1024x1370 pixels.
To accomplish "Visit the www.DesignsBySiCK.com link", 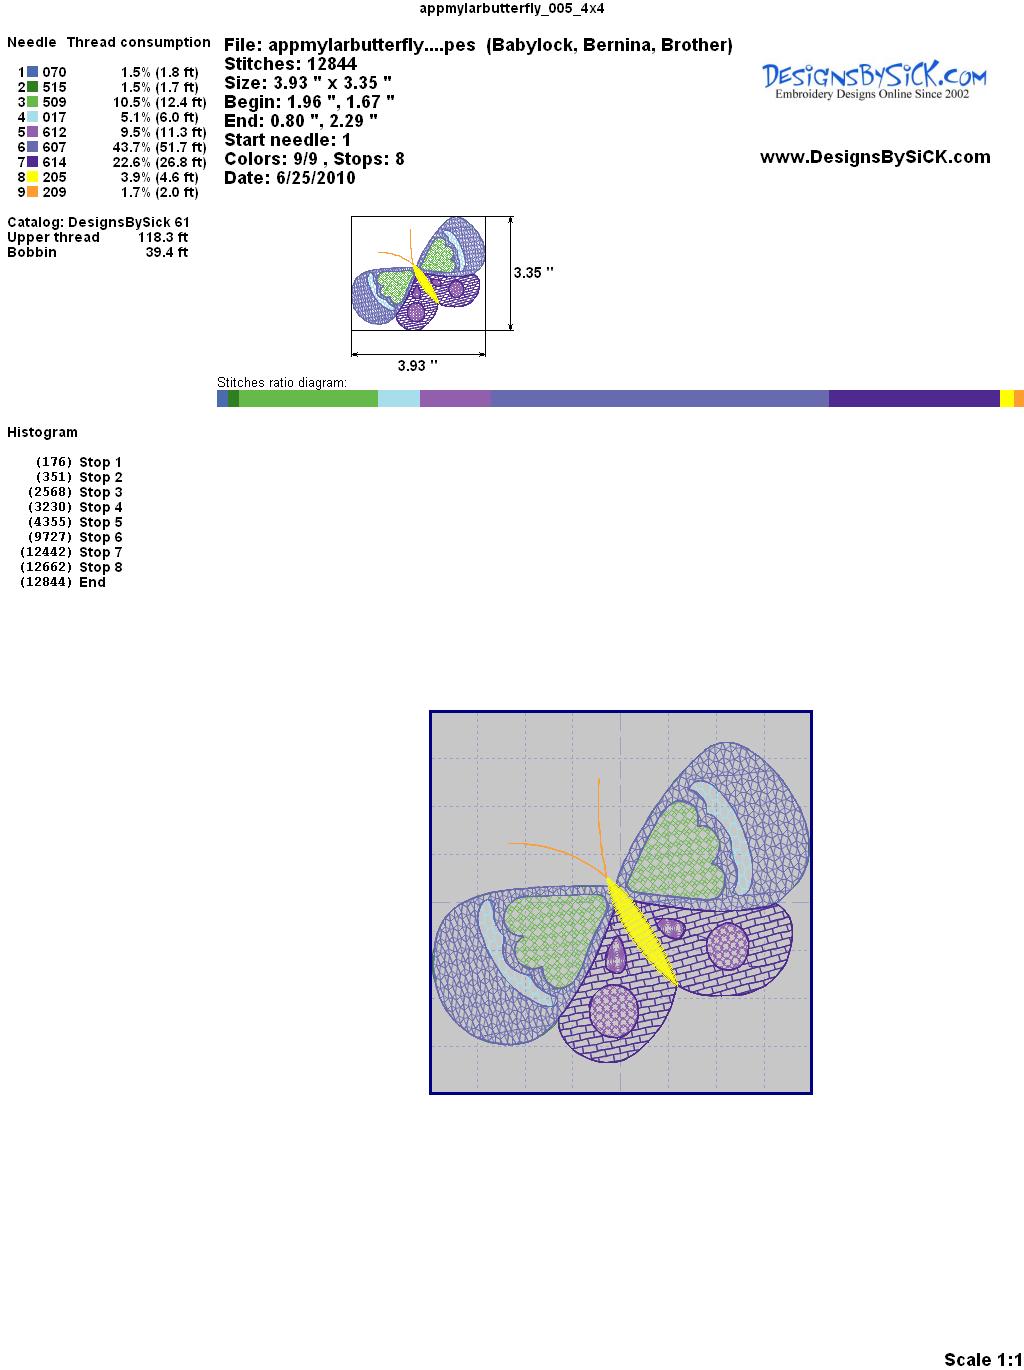I will point(875,157).
